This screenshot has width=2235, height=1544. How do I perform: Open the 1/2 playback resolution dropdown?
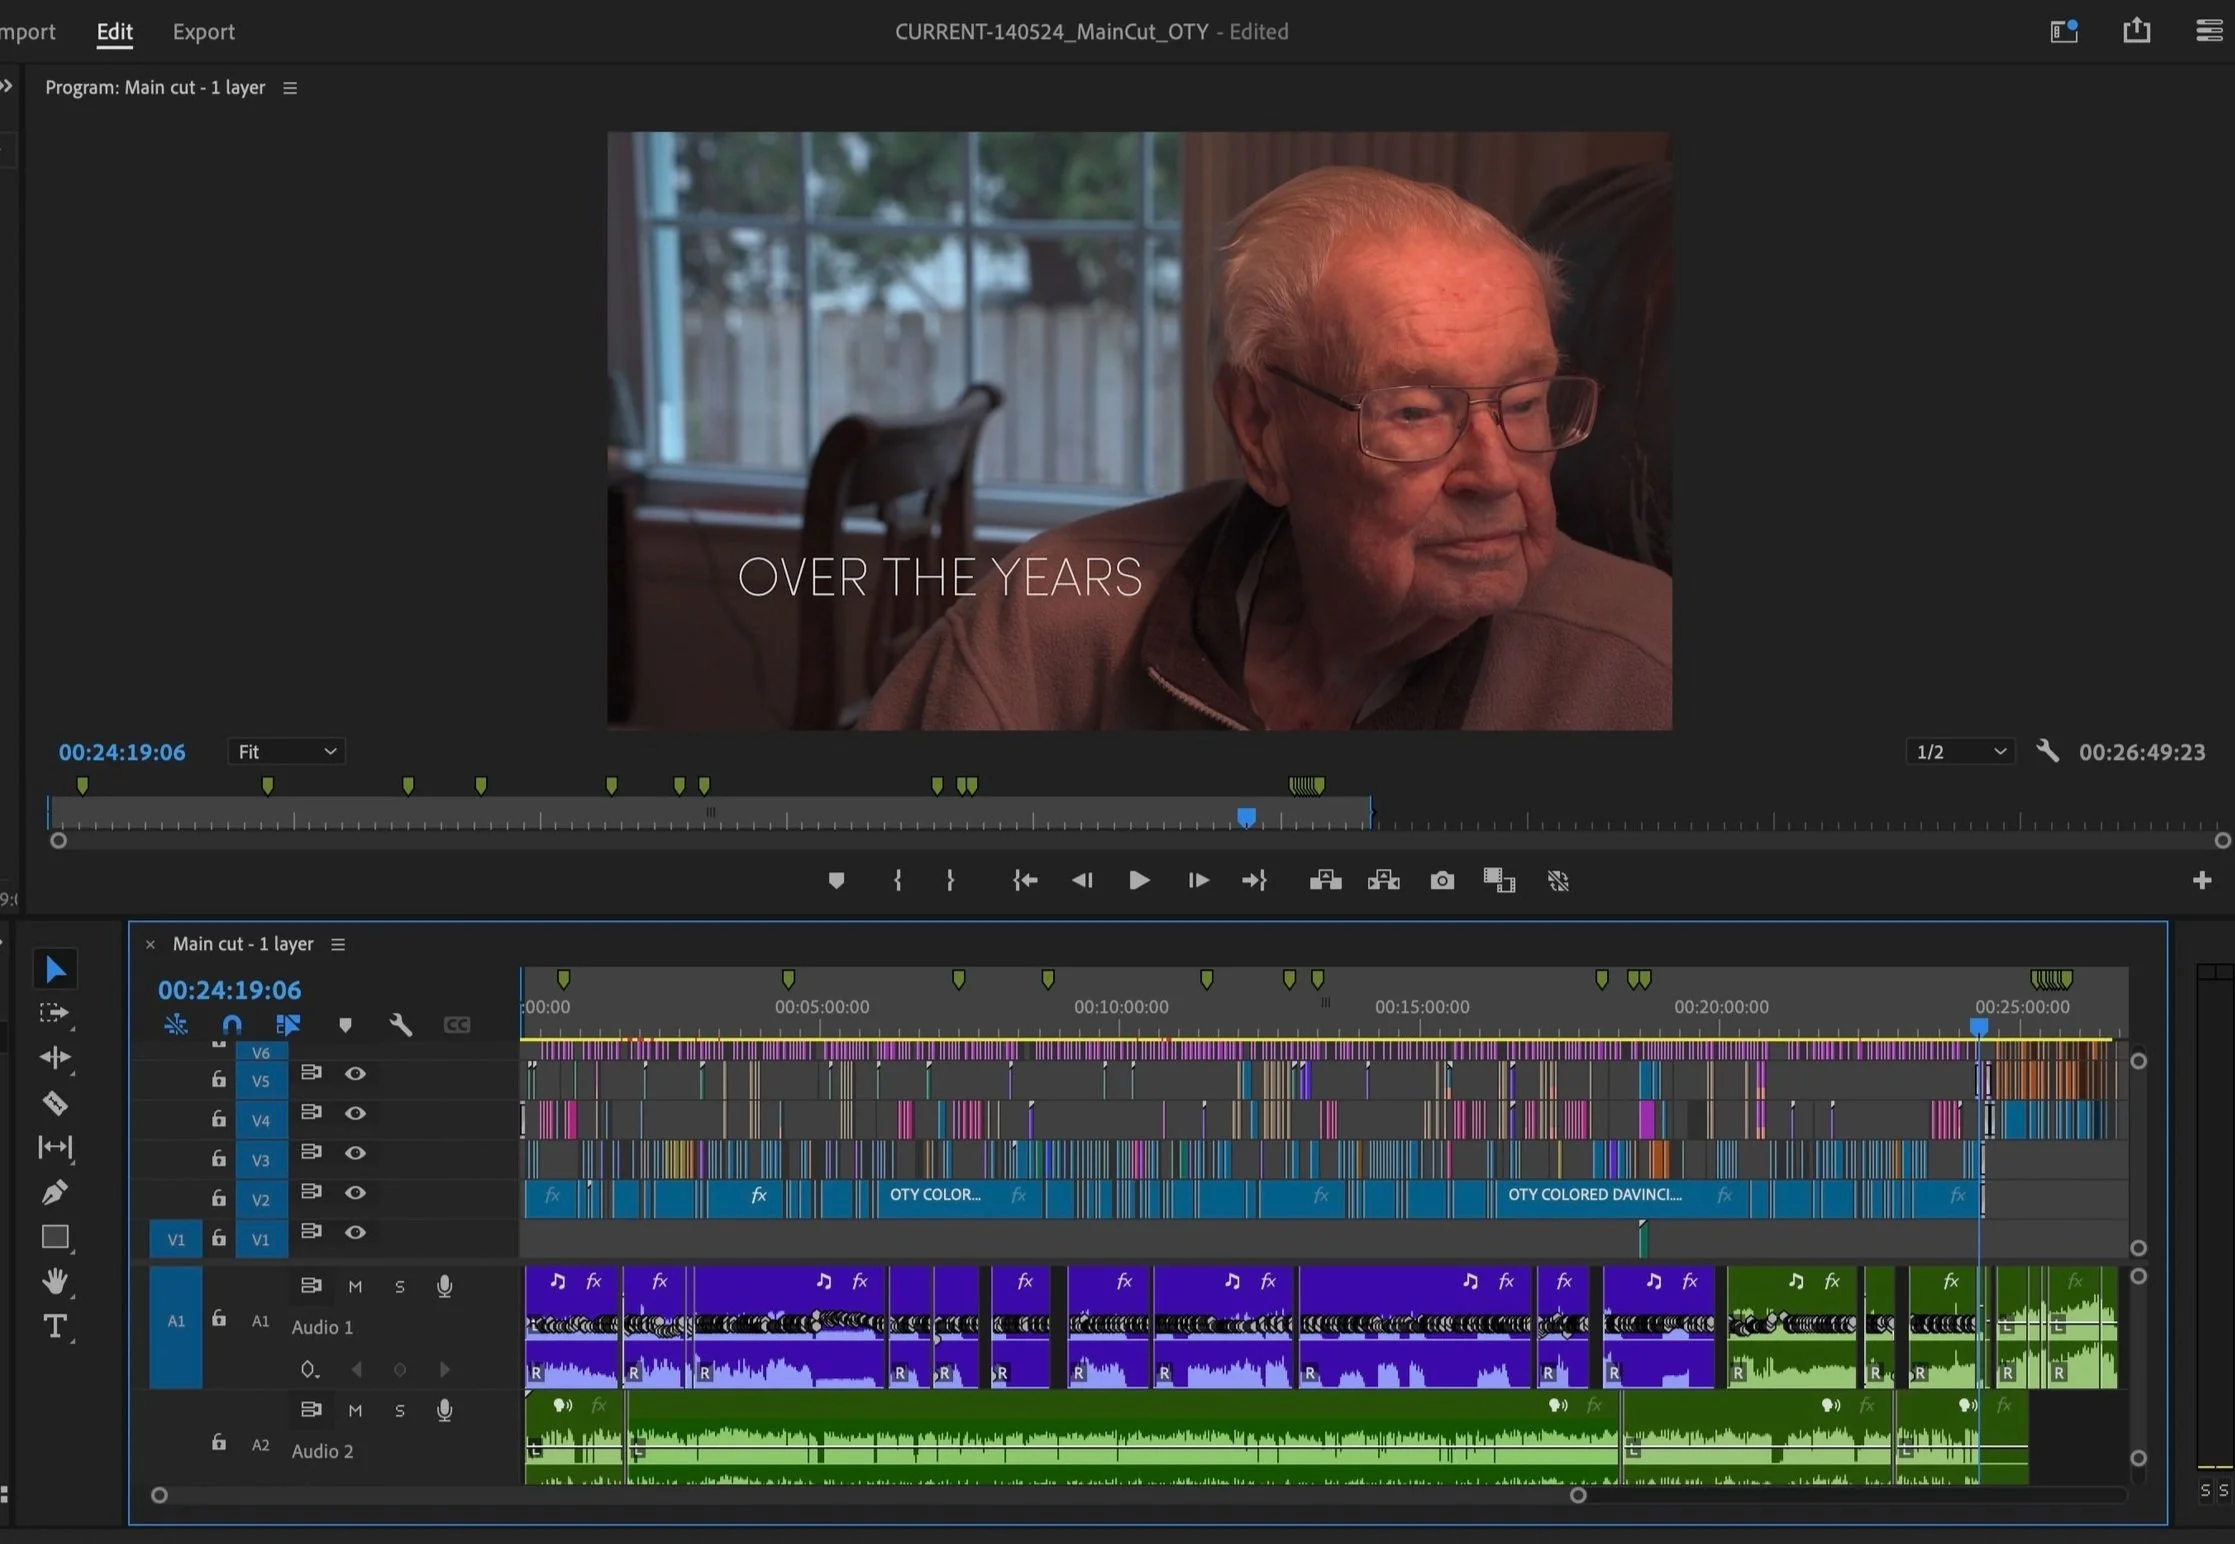(x=1960, y=752)
